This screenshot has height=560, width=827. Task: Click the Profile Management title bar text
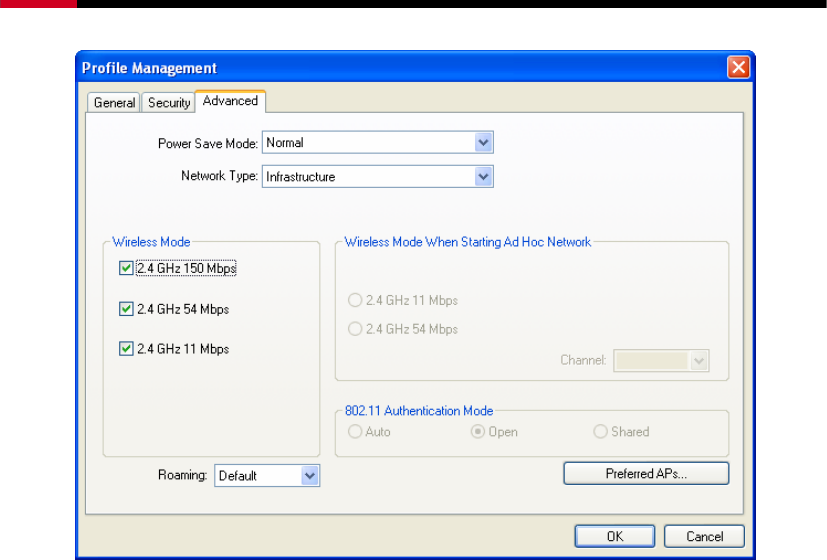[149, 68]
